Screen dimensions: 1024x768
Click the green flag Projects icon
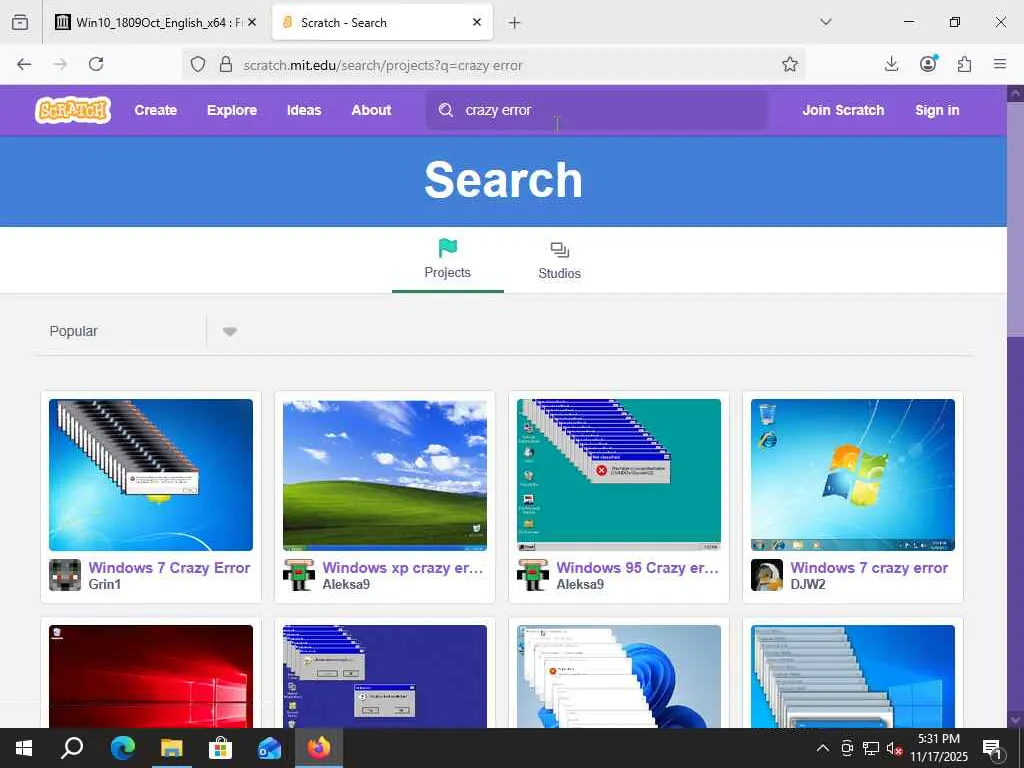point(447,248)
